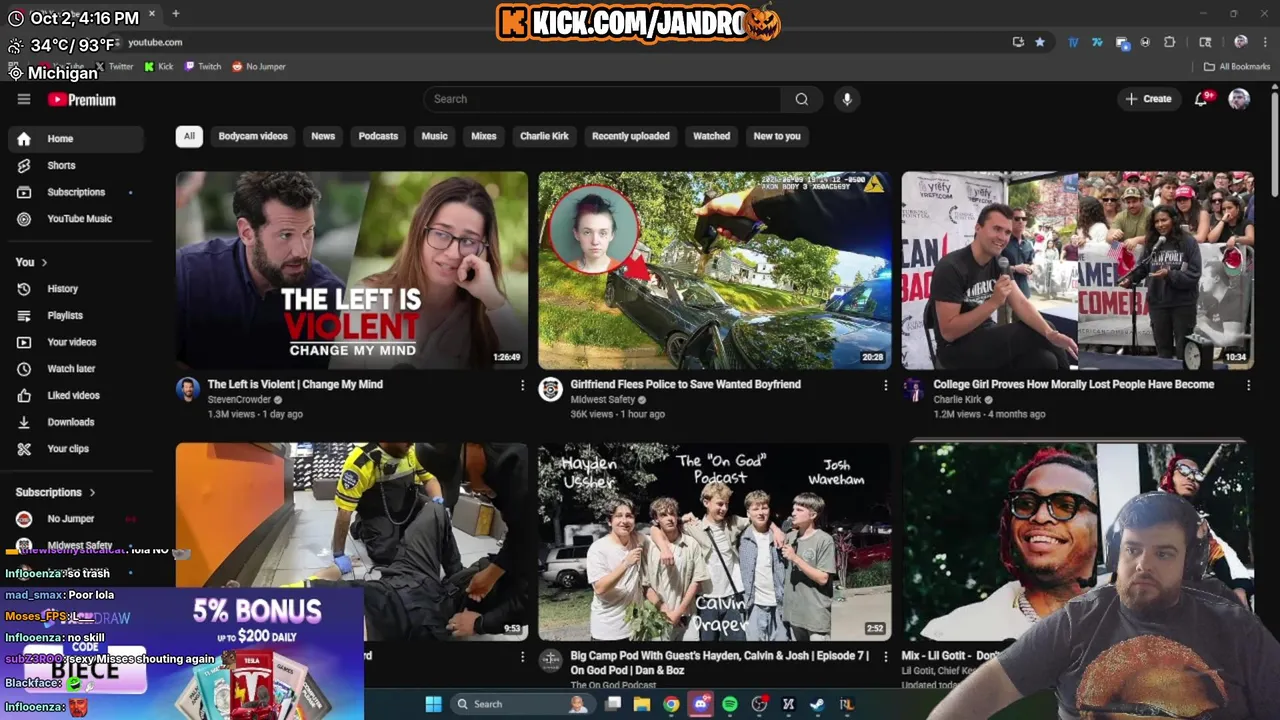
Task: Open OBS from the taskbar
Action: [759, 704]
